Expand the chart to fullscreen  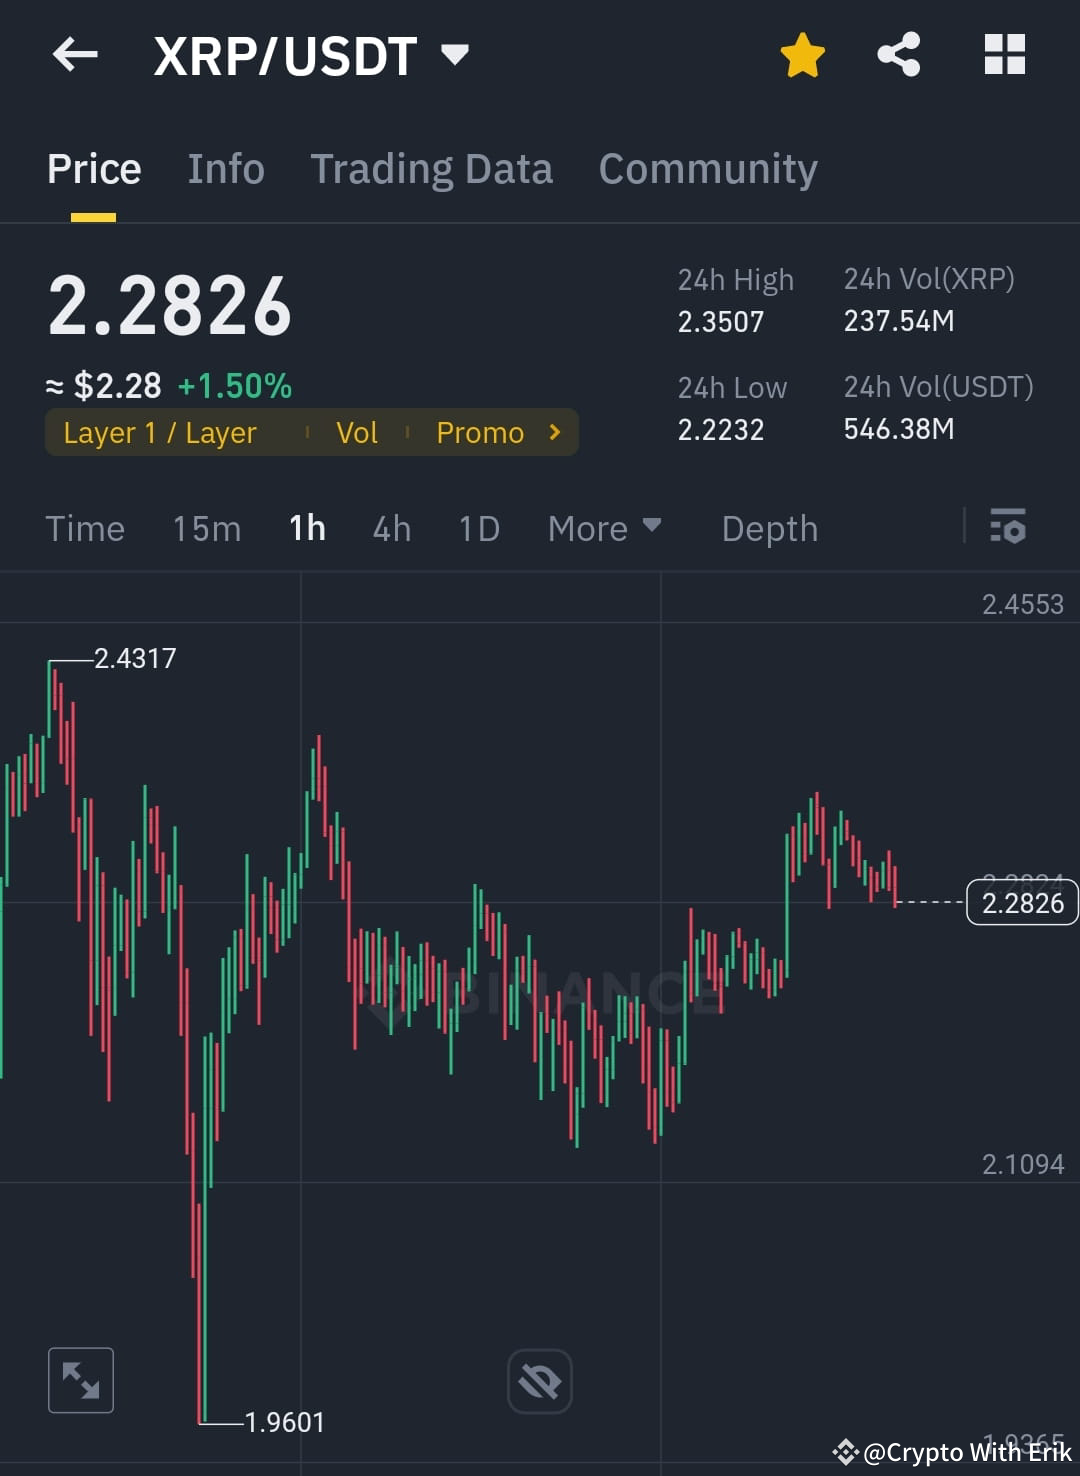[80, 1380]
